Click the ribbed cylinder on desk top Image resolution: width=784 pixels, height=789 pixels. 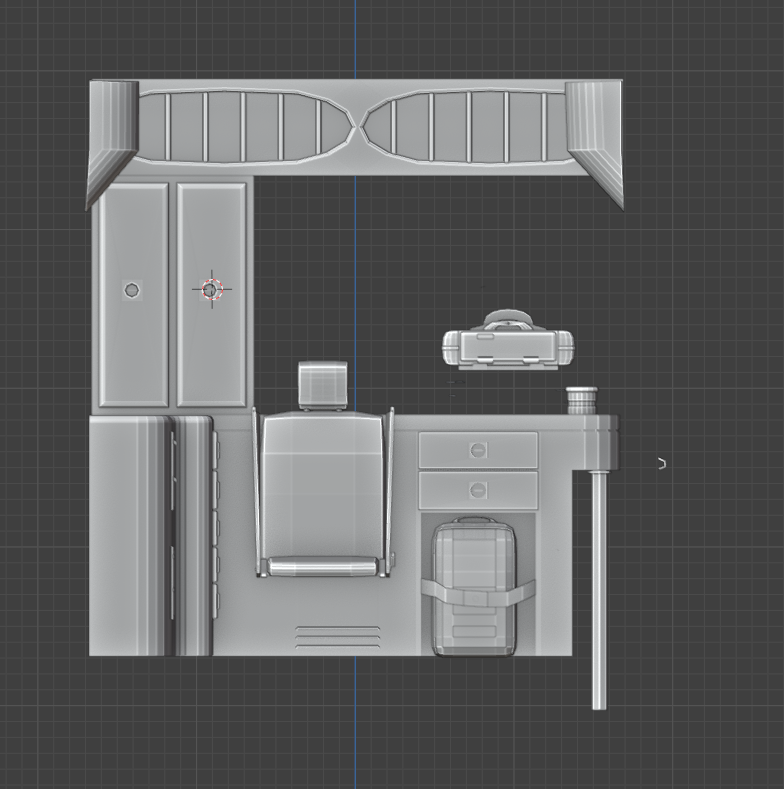tap(582, 401)
